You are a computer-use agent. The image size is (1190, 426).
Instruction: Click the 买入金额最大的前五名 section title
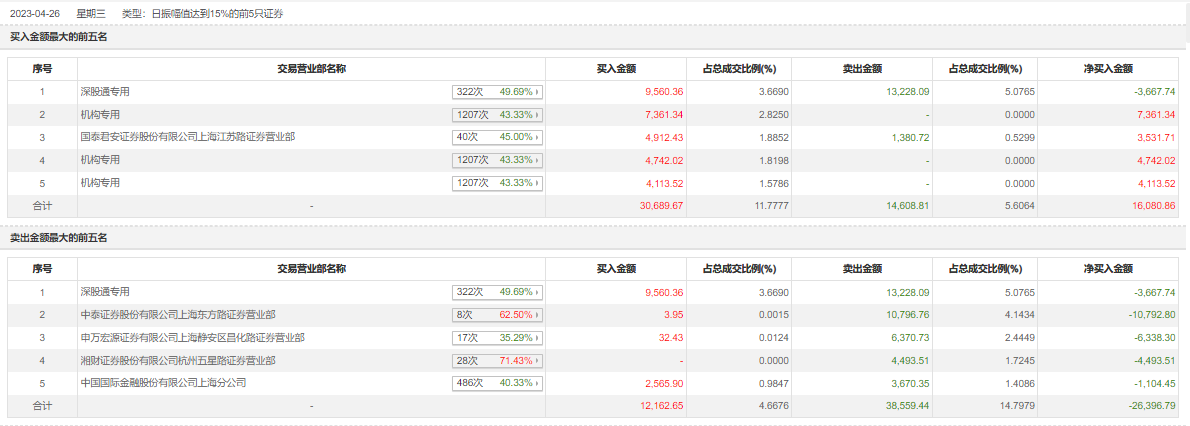click(x=58, y=37)
